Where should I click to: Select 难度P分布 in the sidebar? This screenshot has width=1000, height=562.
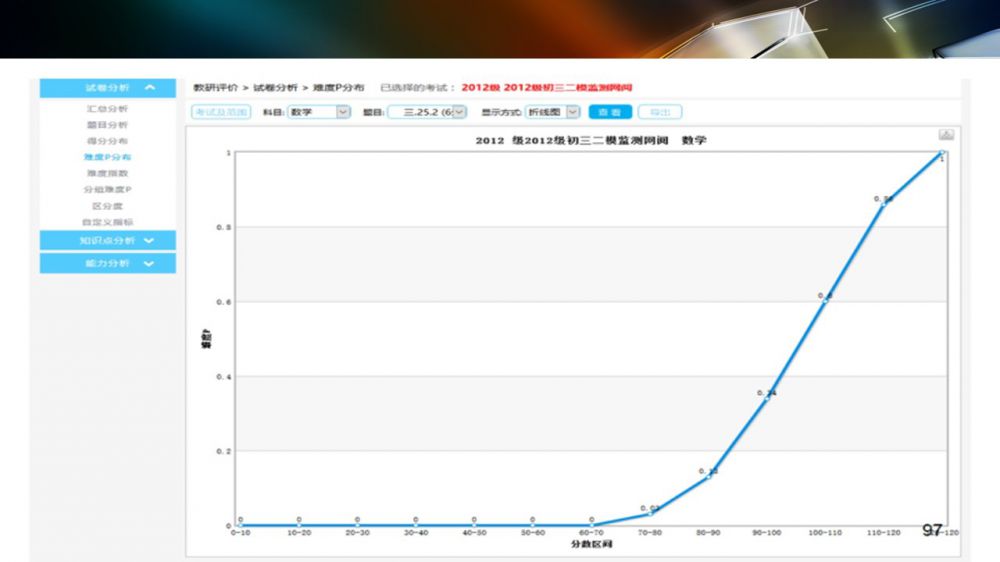(107, 157)
